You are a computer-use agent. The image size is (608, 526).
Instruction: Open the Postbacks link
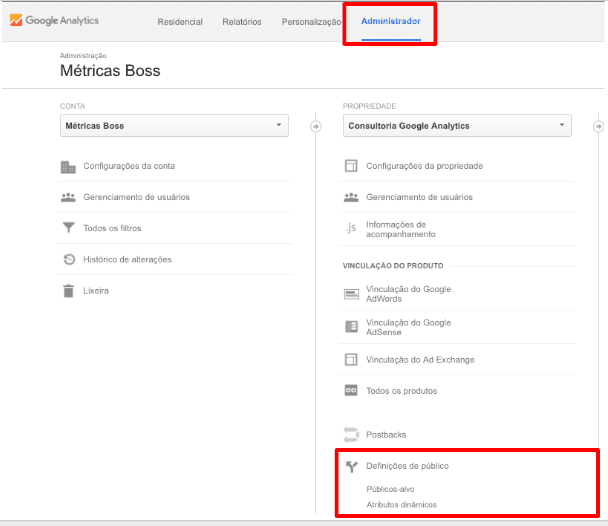386,435
